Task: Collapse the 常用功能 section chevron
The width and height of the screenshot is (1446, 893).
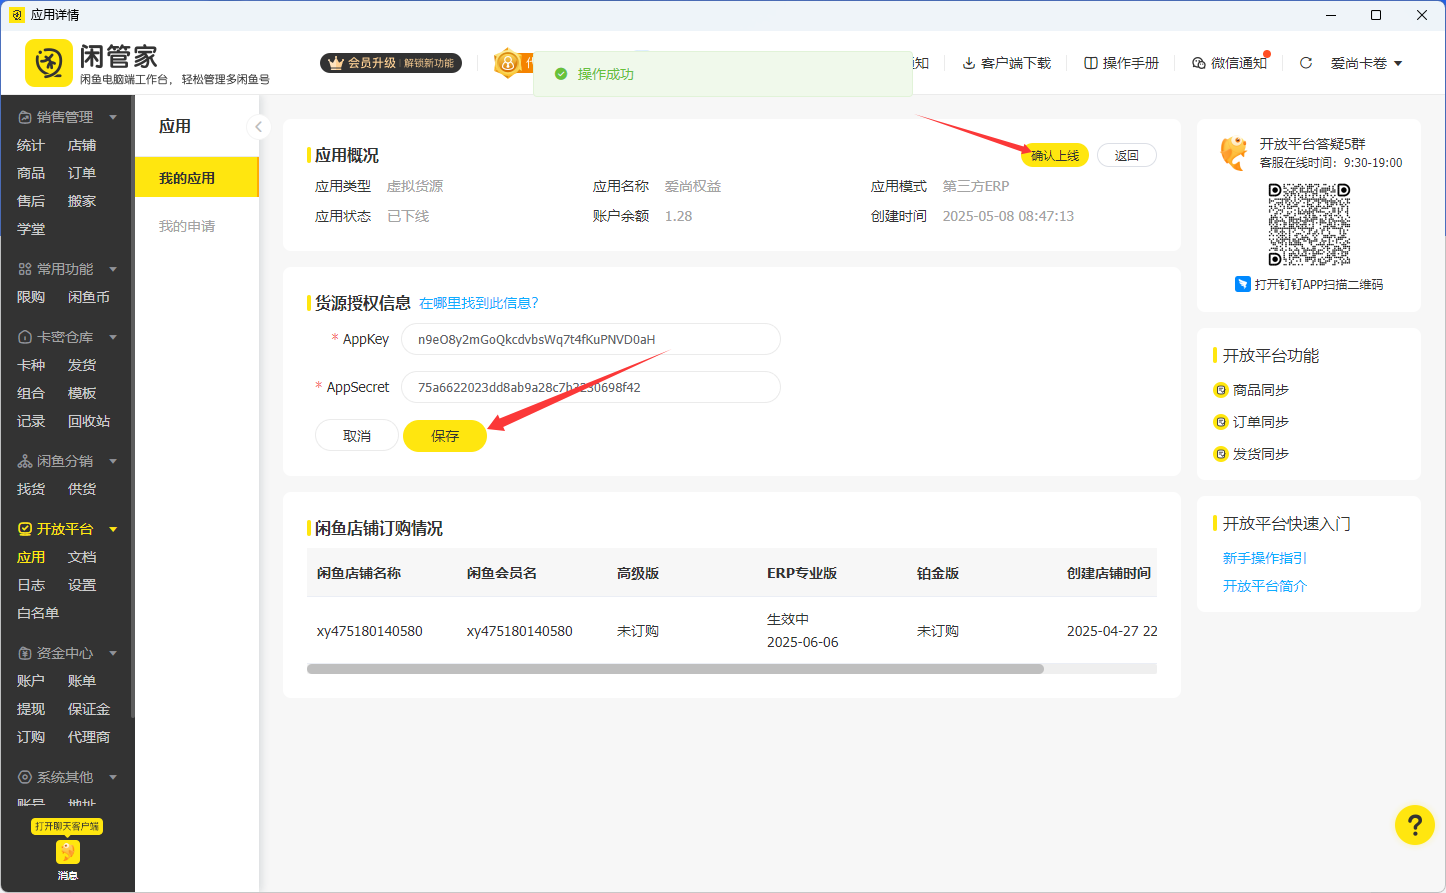Action: pyautogui.click(x=112, y=268)
